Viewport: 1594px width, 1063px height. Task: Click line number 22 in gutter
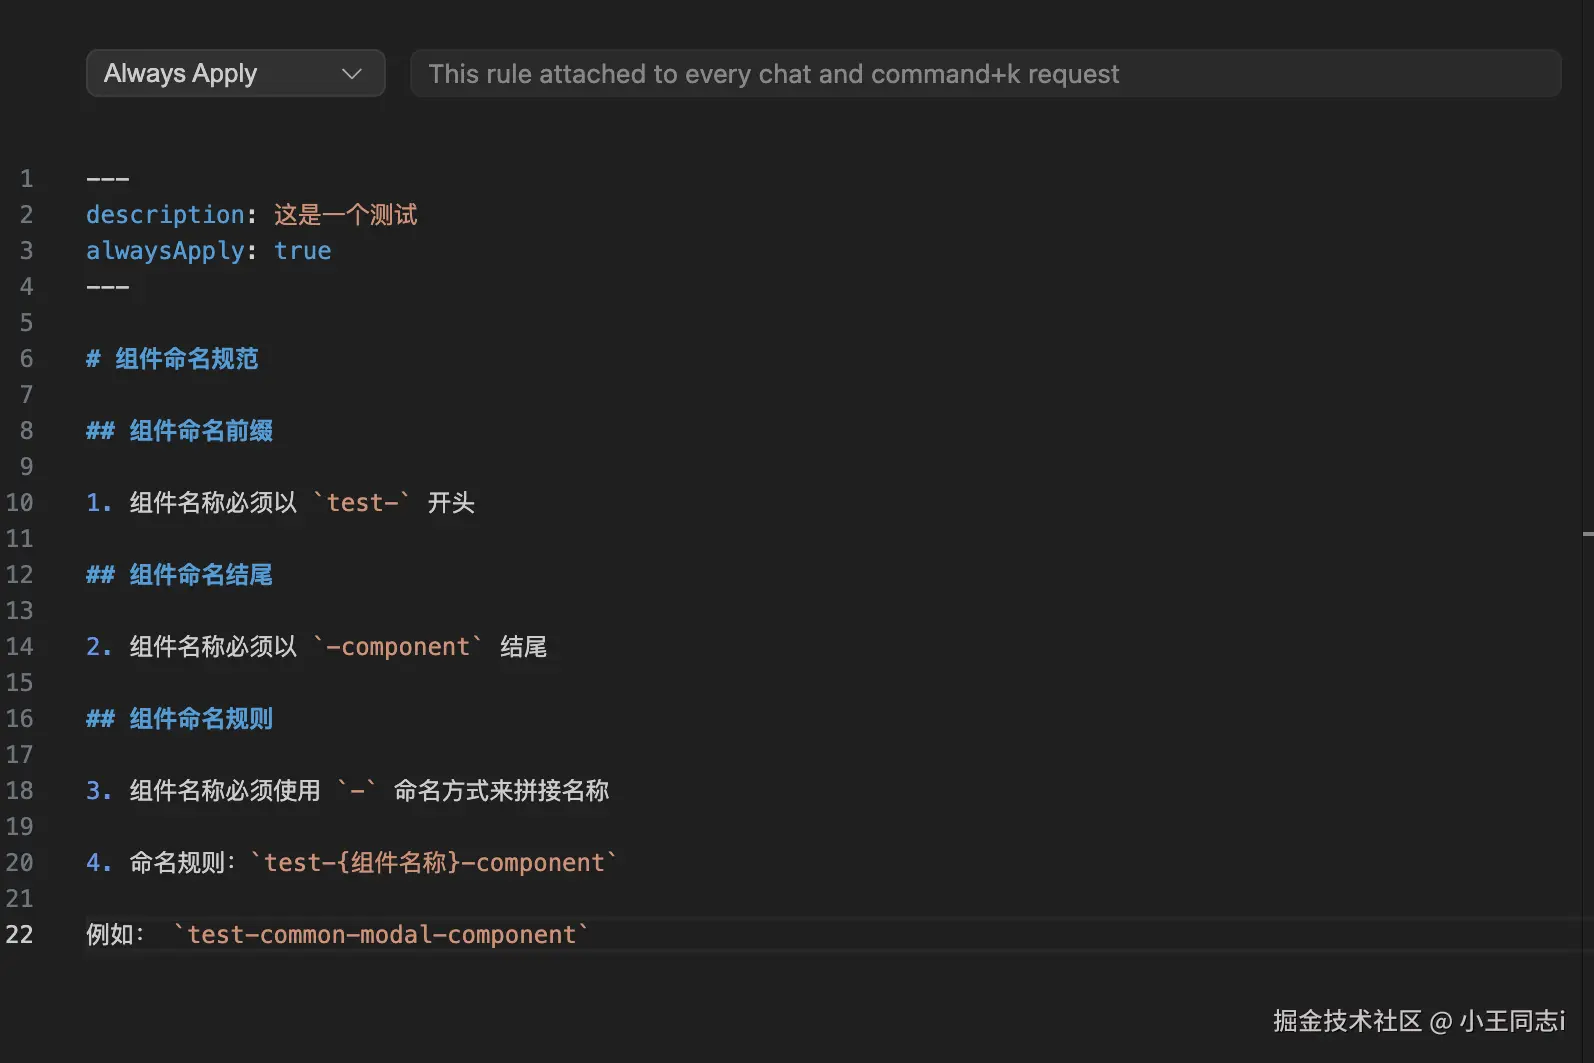[20, 935]
